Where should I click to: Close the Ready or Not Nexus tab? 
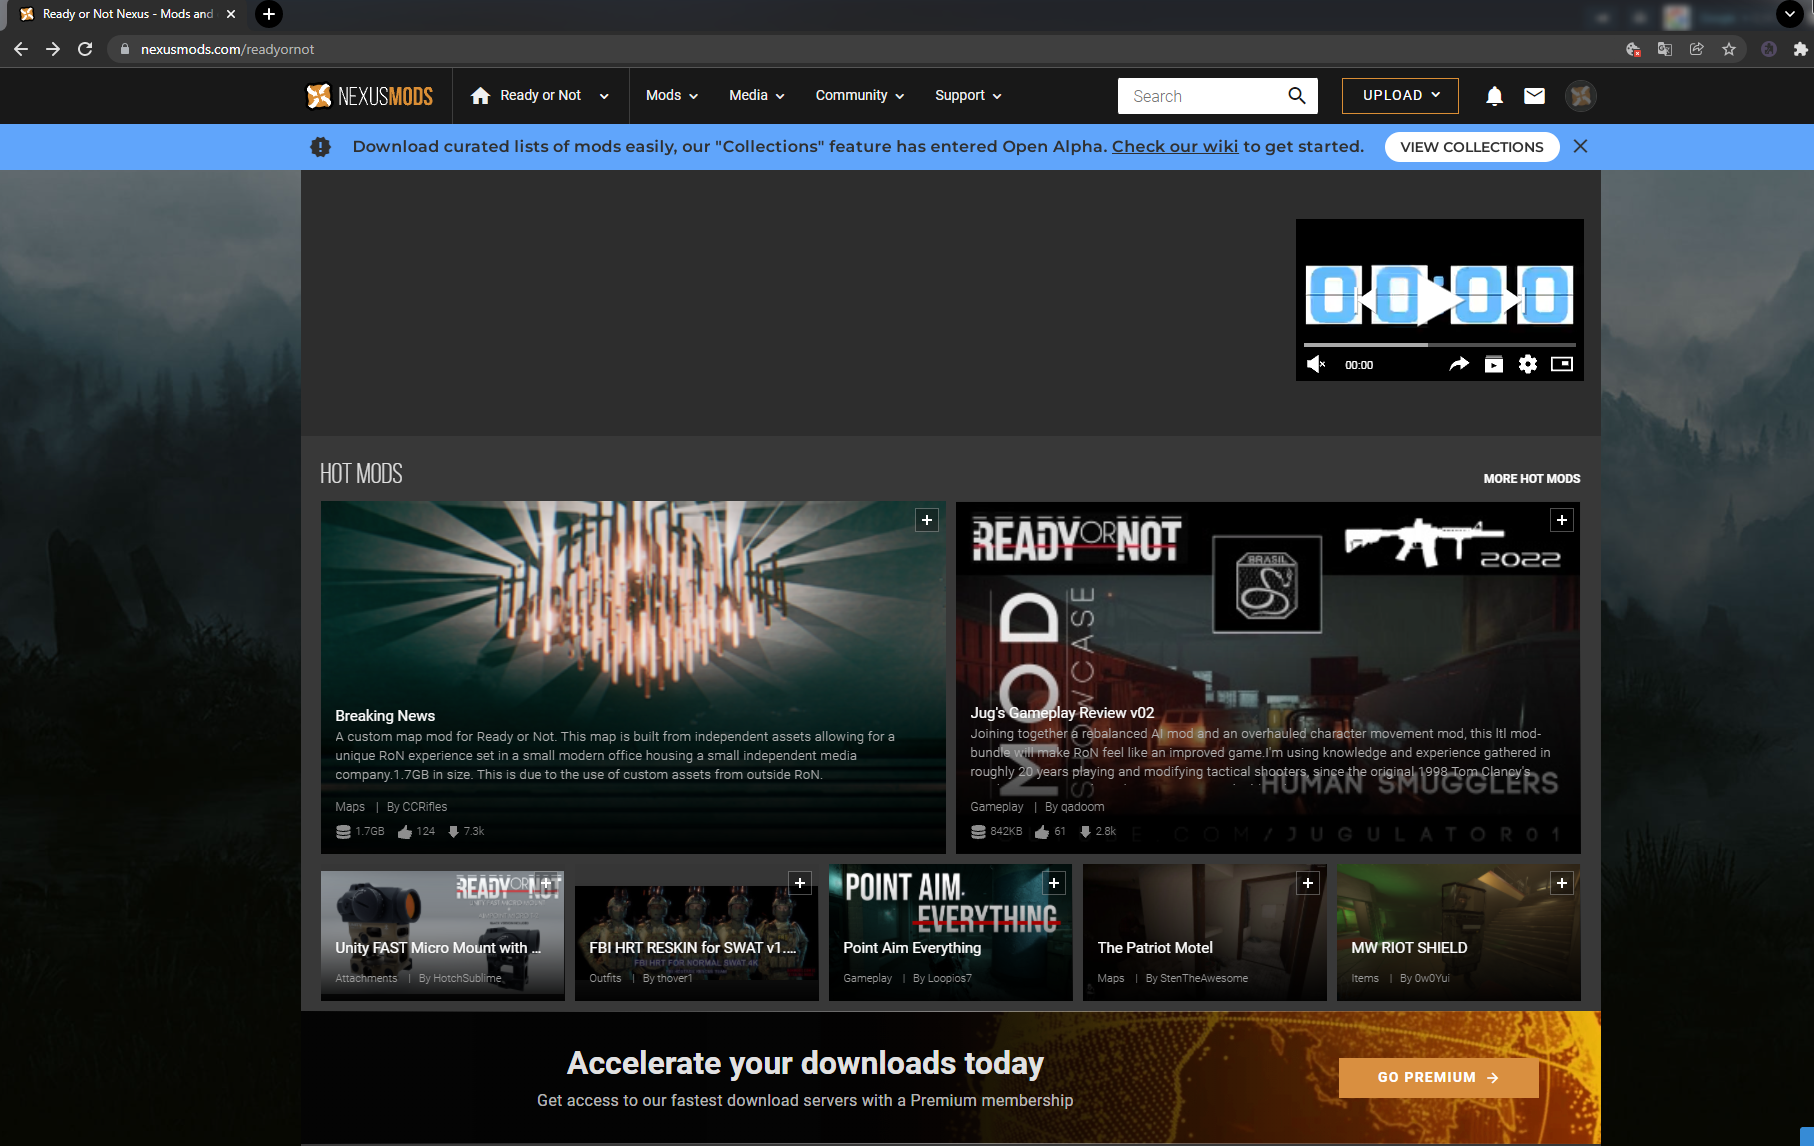click(x=231, y=14)
